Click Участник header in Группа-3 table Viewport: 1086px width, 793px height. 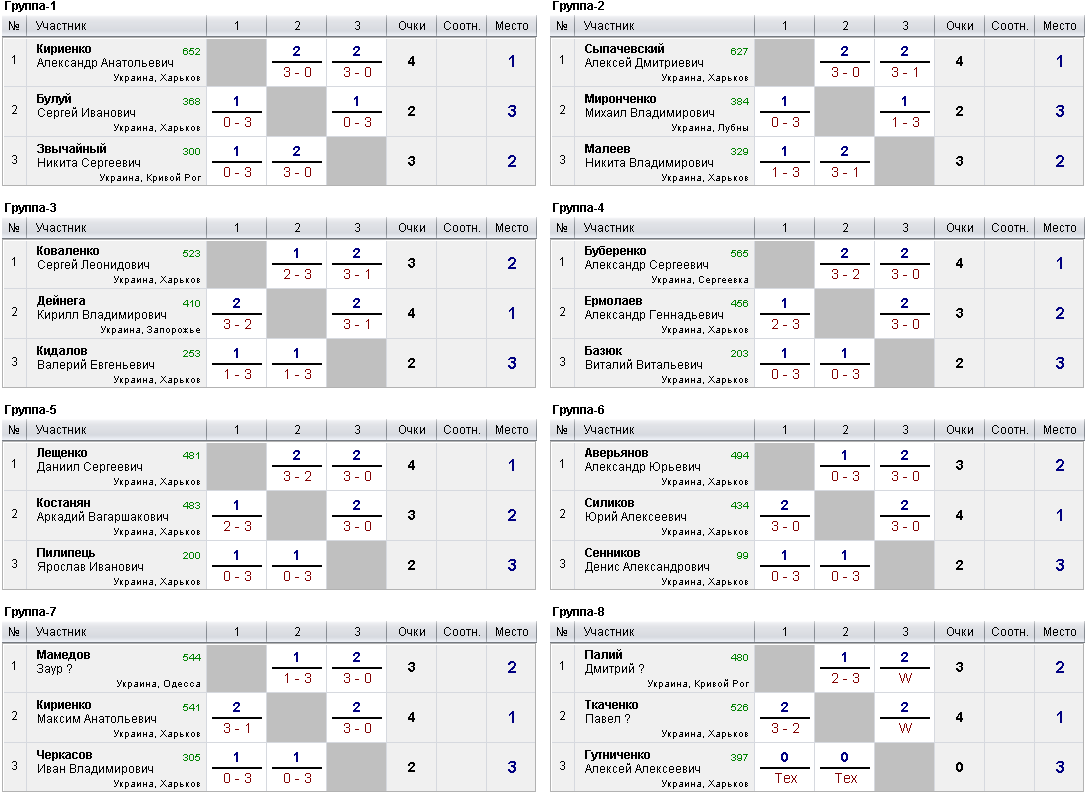click(x=61, y=228)
